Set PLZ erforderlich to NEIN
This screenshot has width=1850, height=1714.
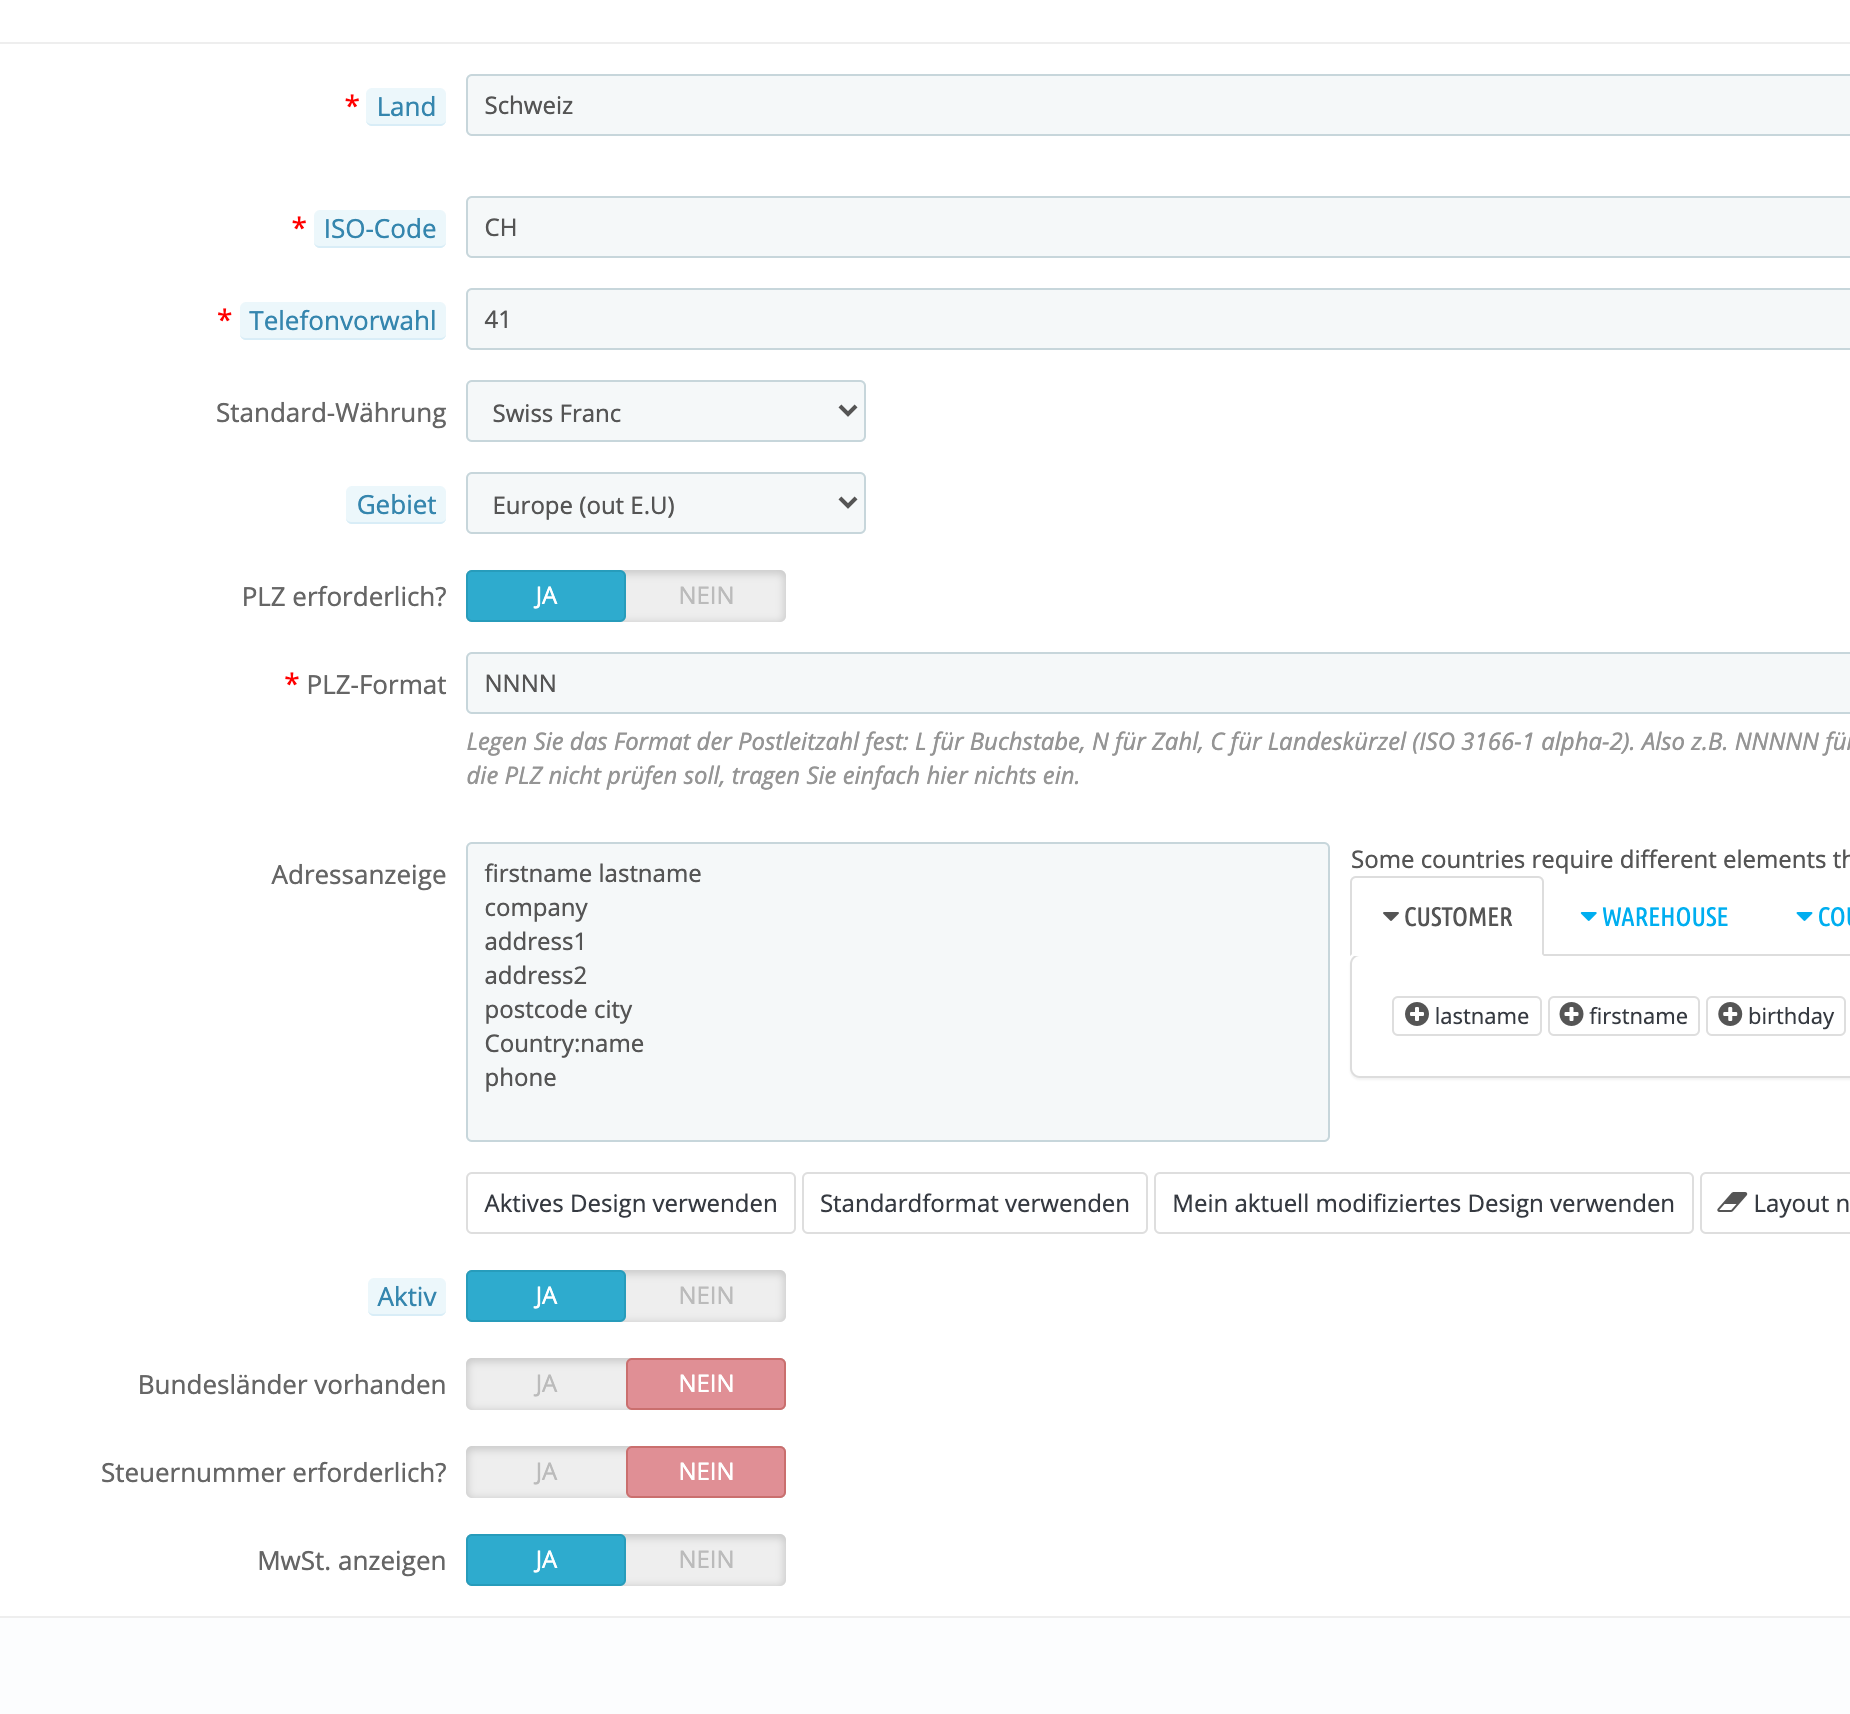[x=706, y=596]
